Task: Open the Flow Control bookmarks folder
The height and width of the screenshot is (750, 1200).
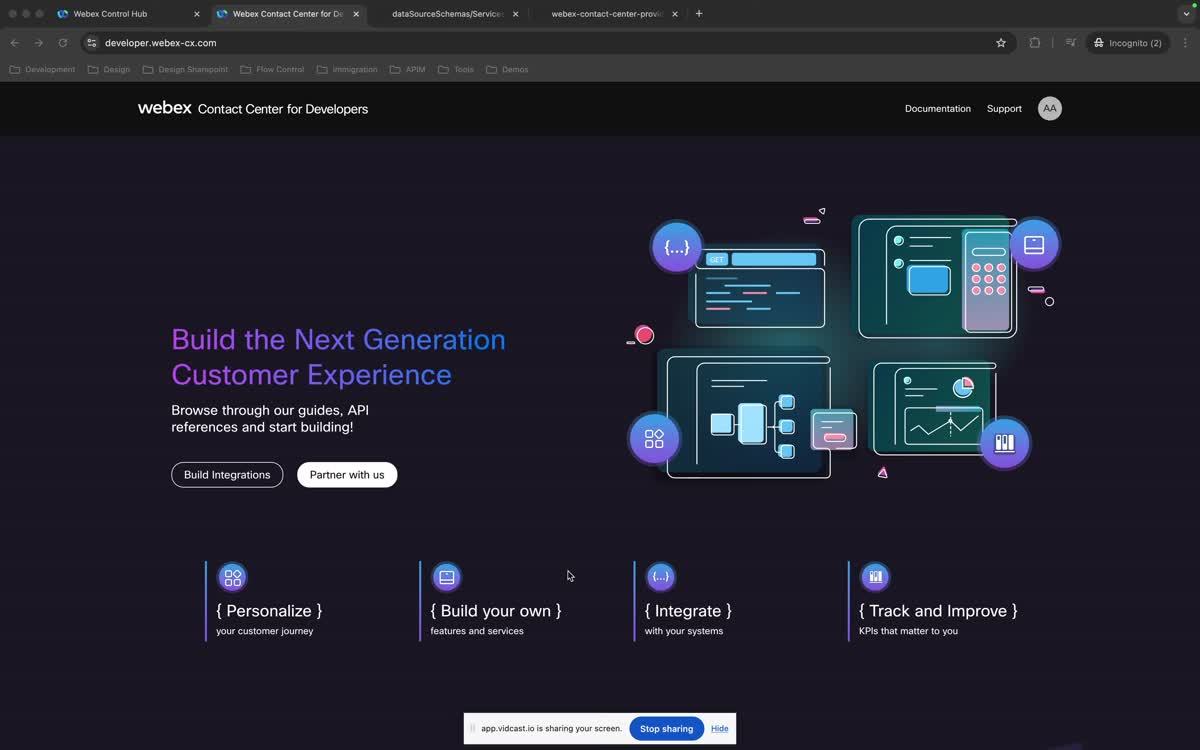Action: (272, 70)
